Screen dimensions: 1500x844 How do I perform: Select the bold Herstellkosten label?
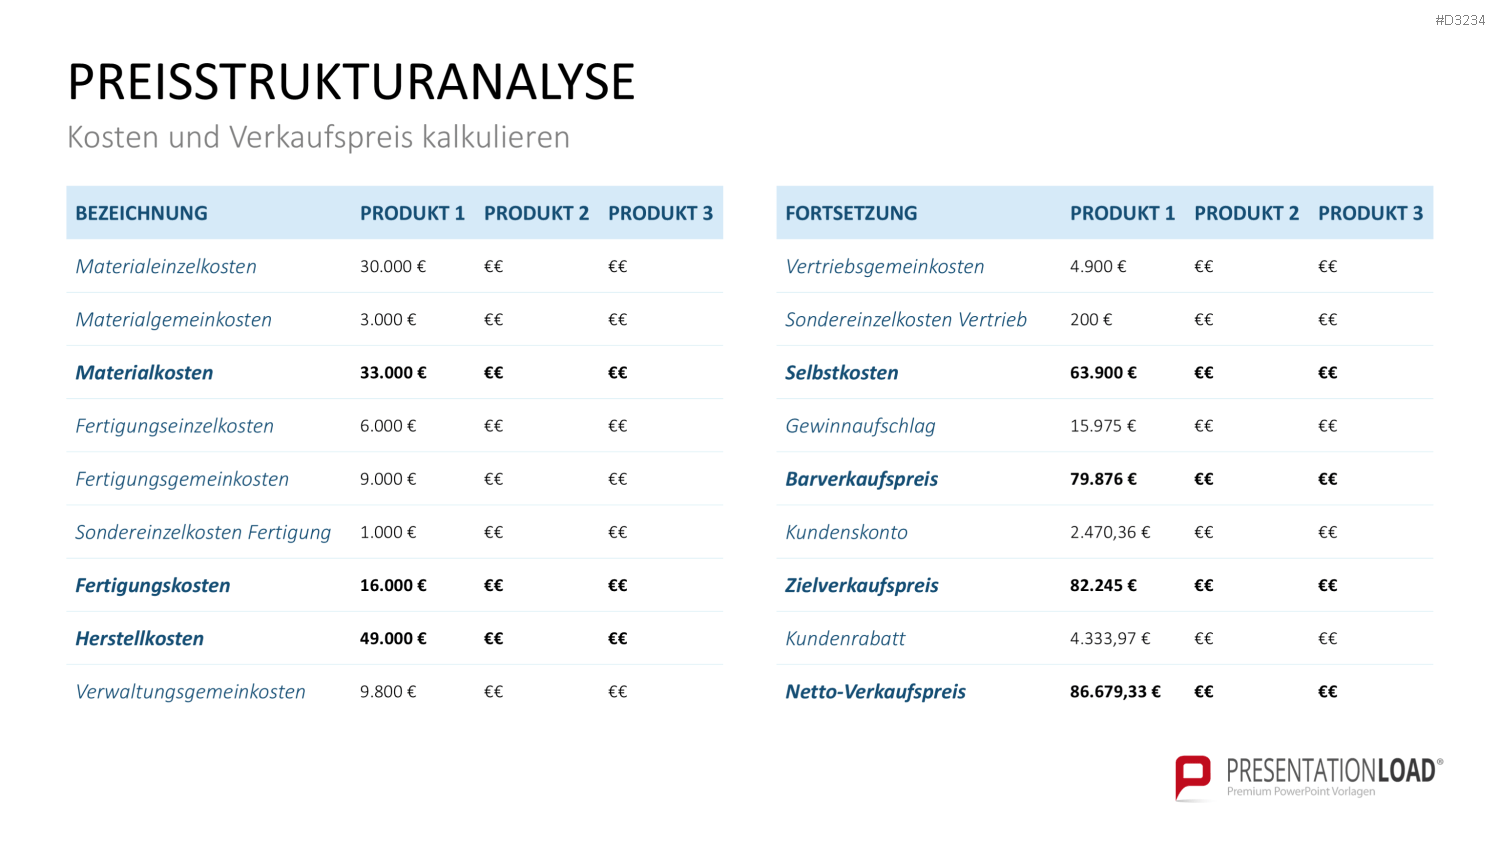click(x=139, y=639)
